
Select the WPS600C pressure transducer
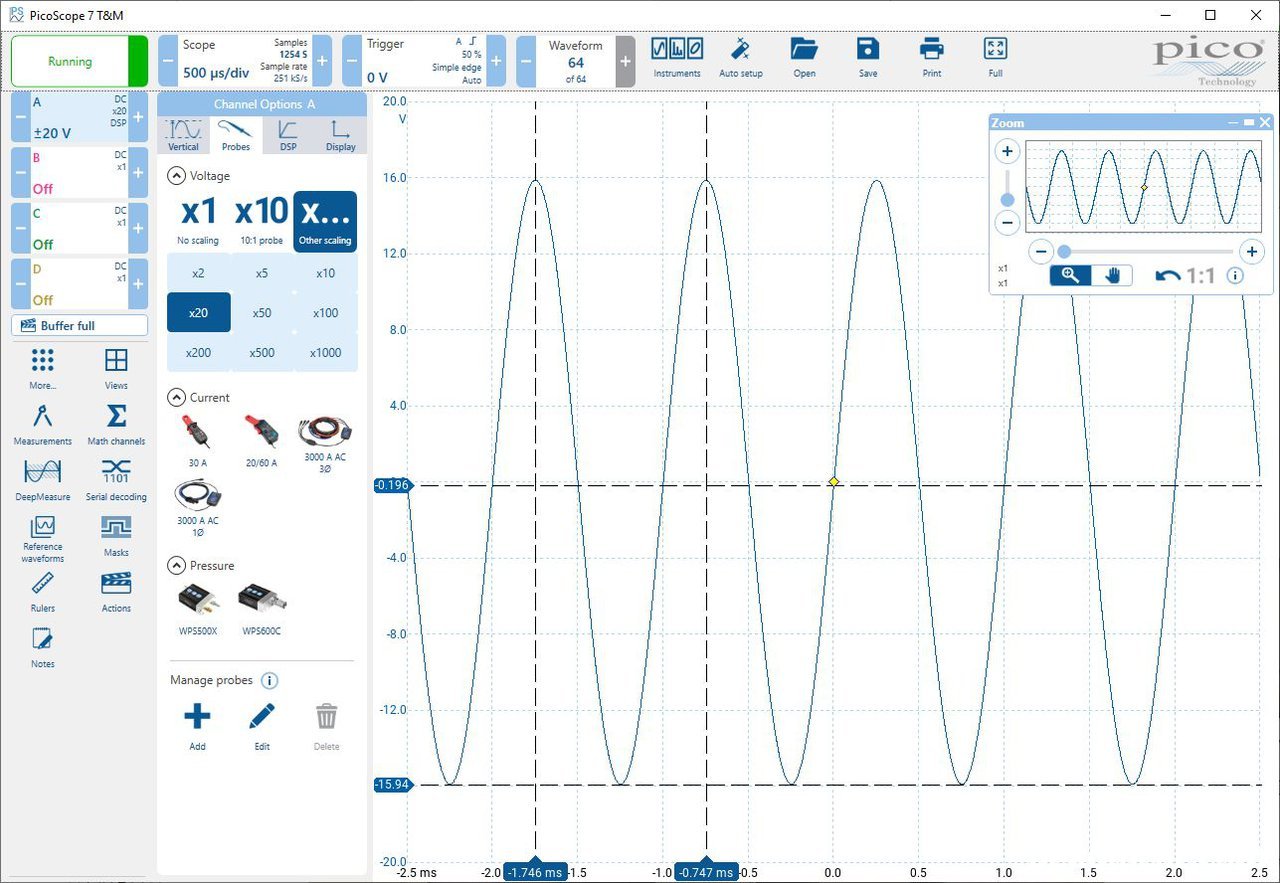pyautogui.click(x=261, y=610)
